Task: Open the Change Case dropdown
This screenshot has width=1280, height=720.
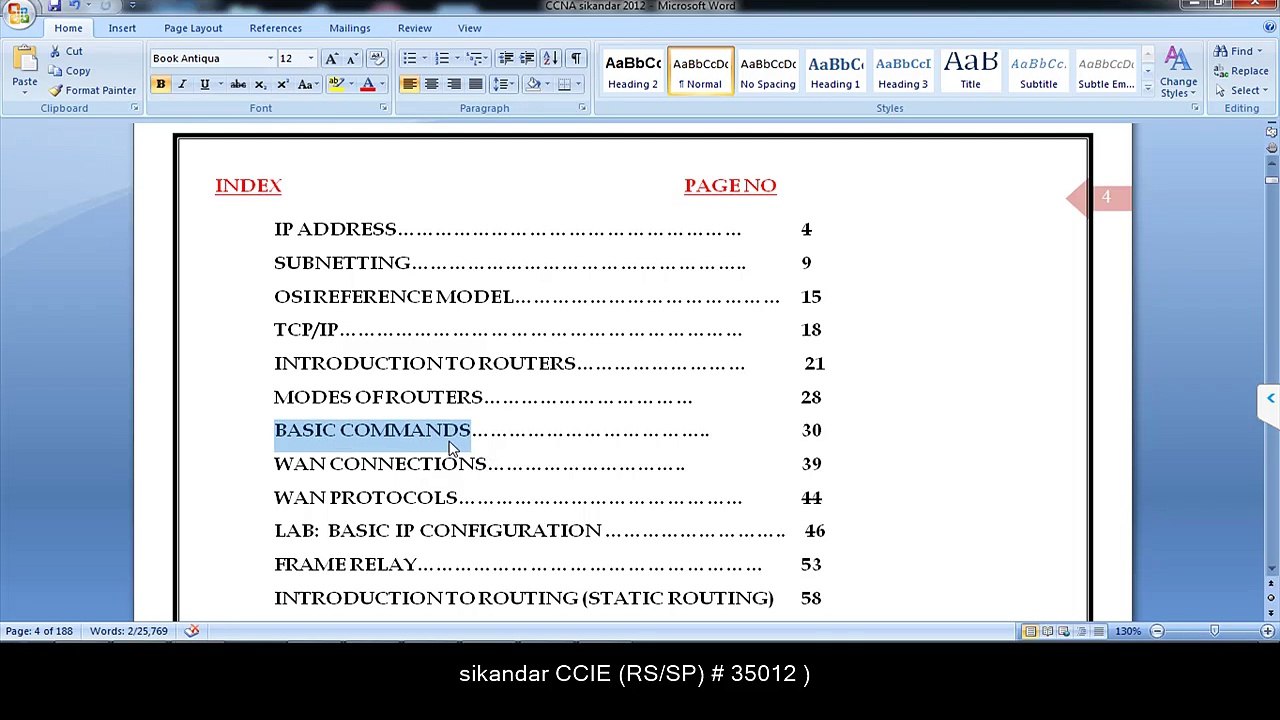Action: pos(309,84)
